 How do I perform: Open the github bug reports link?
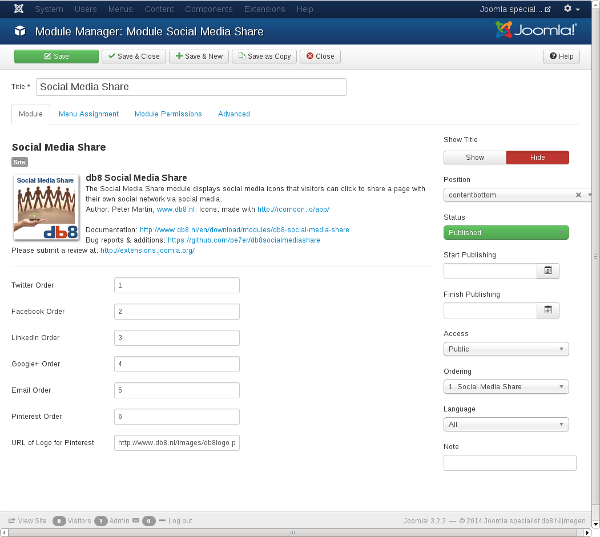coord(244,240)
